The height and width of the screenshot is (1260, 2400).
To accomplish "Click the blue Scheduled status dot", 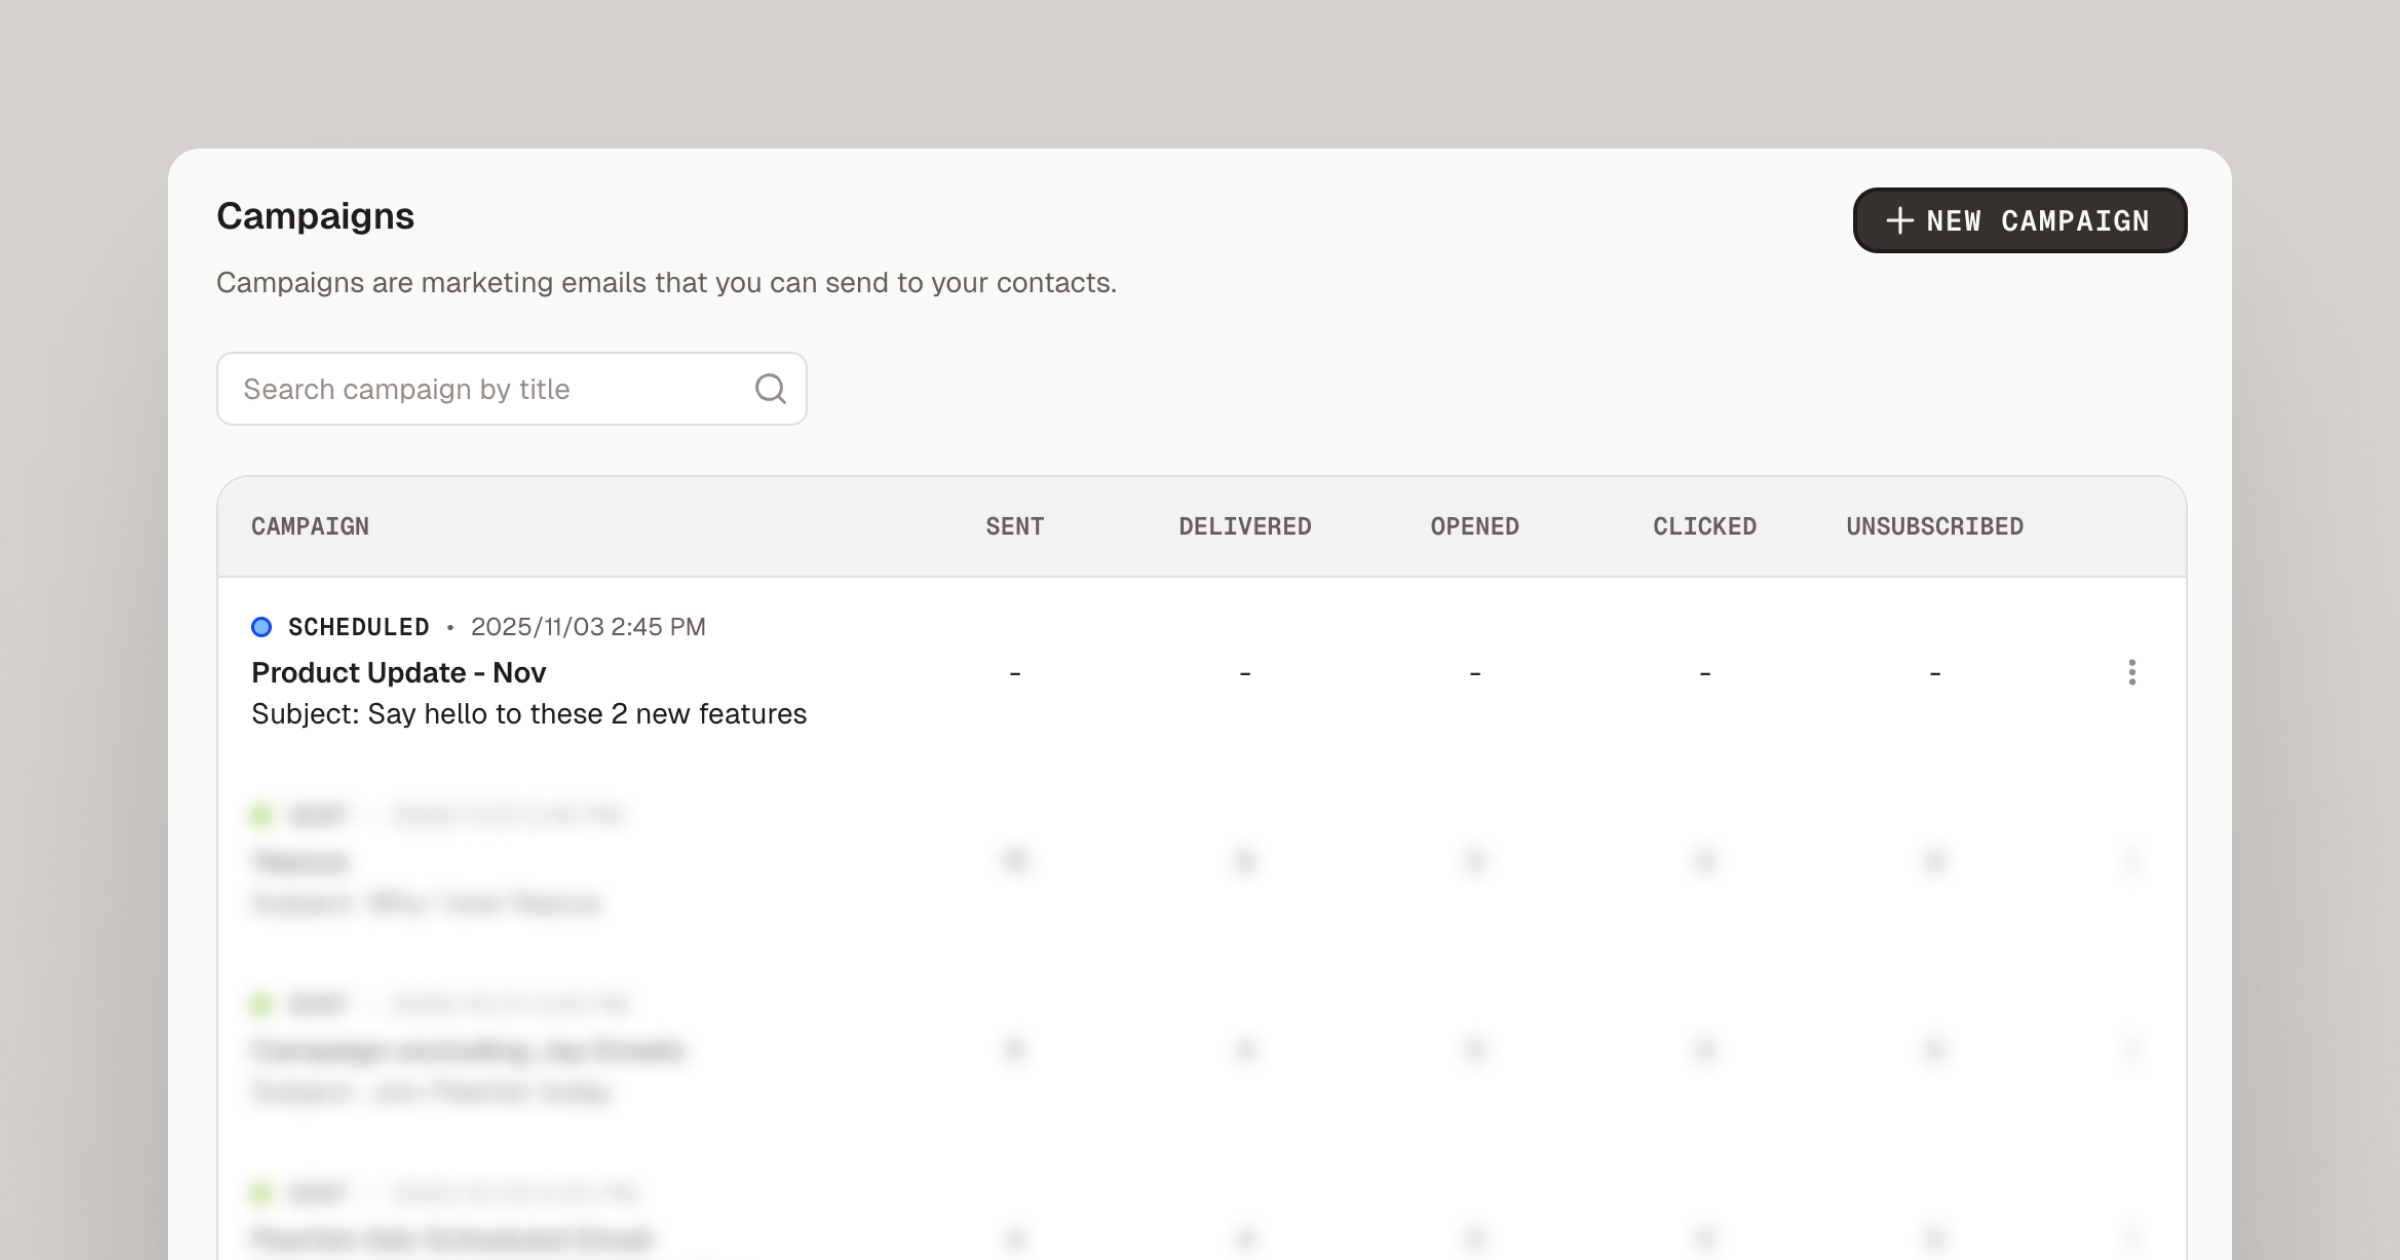I will 261,627.
